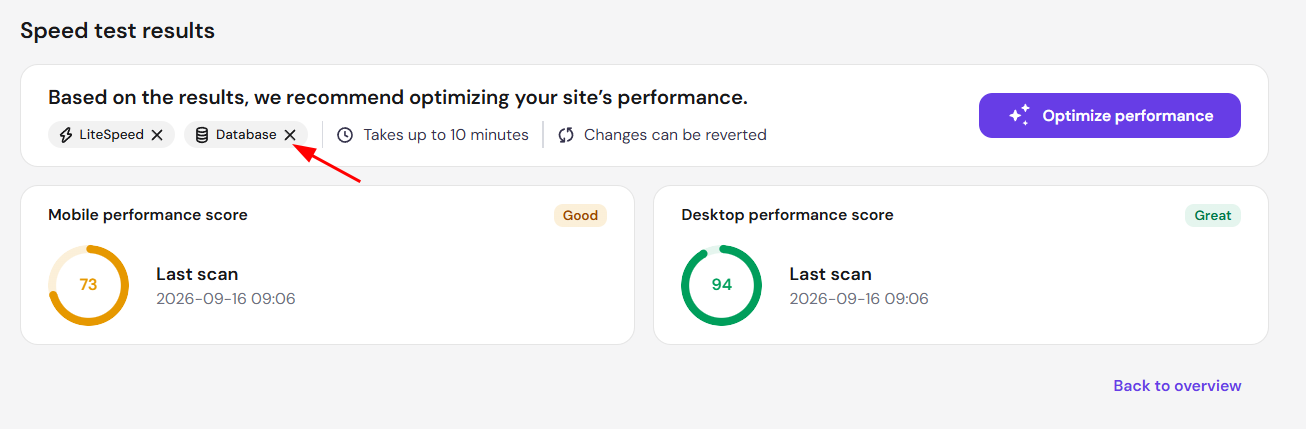
Task: Click the Changes can be reverted text
Action: (x=675, y=135)
